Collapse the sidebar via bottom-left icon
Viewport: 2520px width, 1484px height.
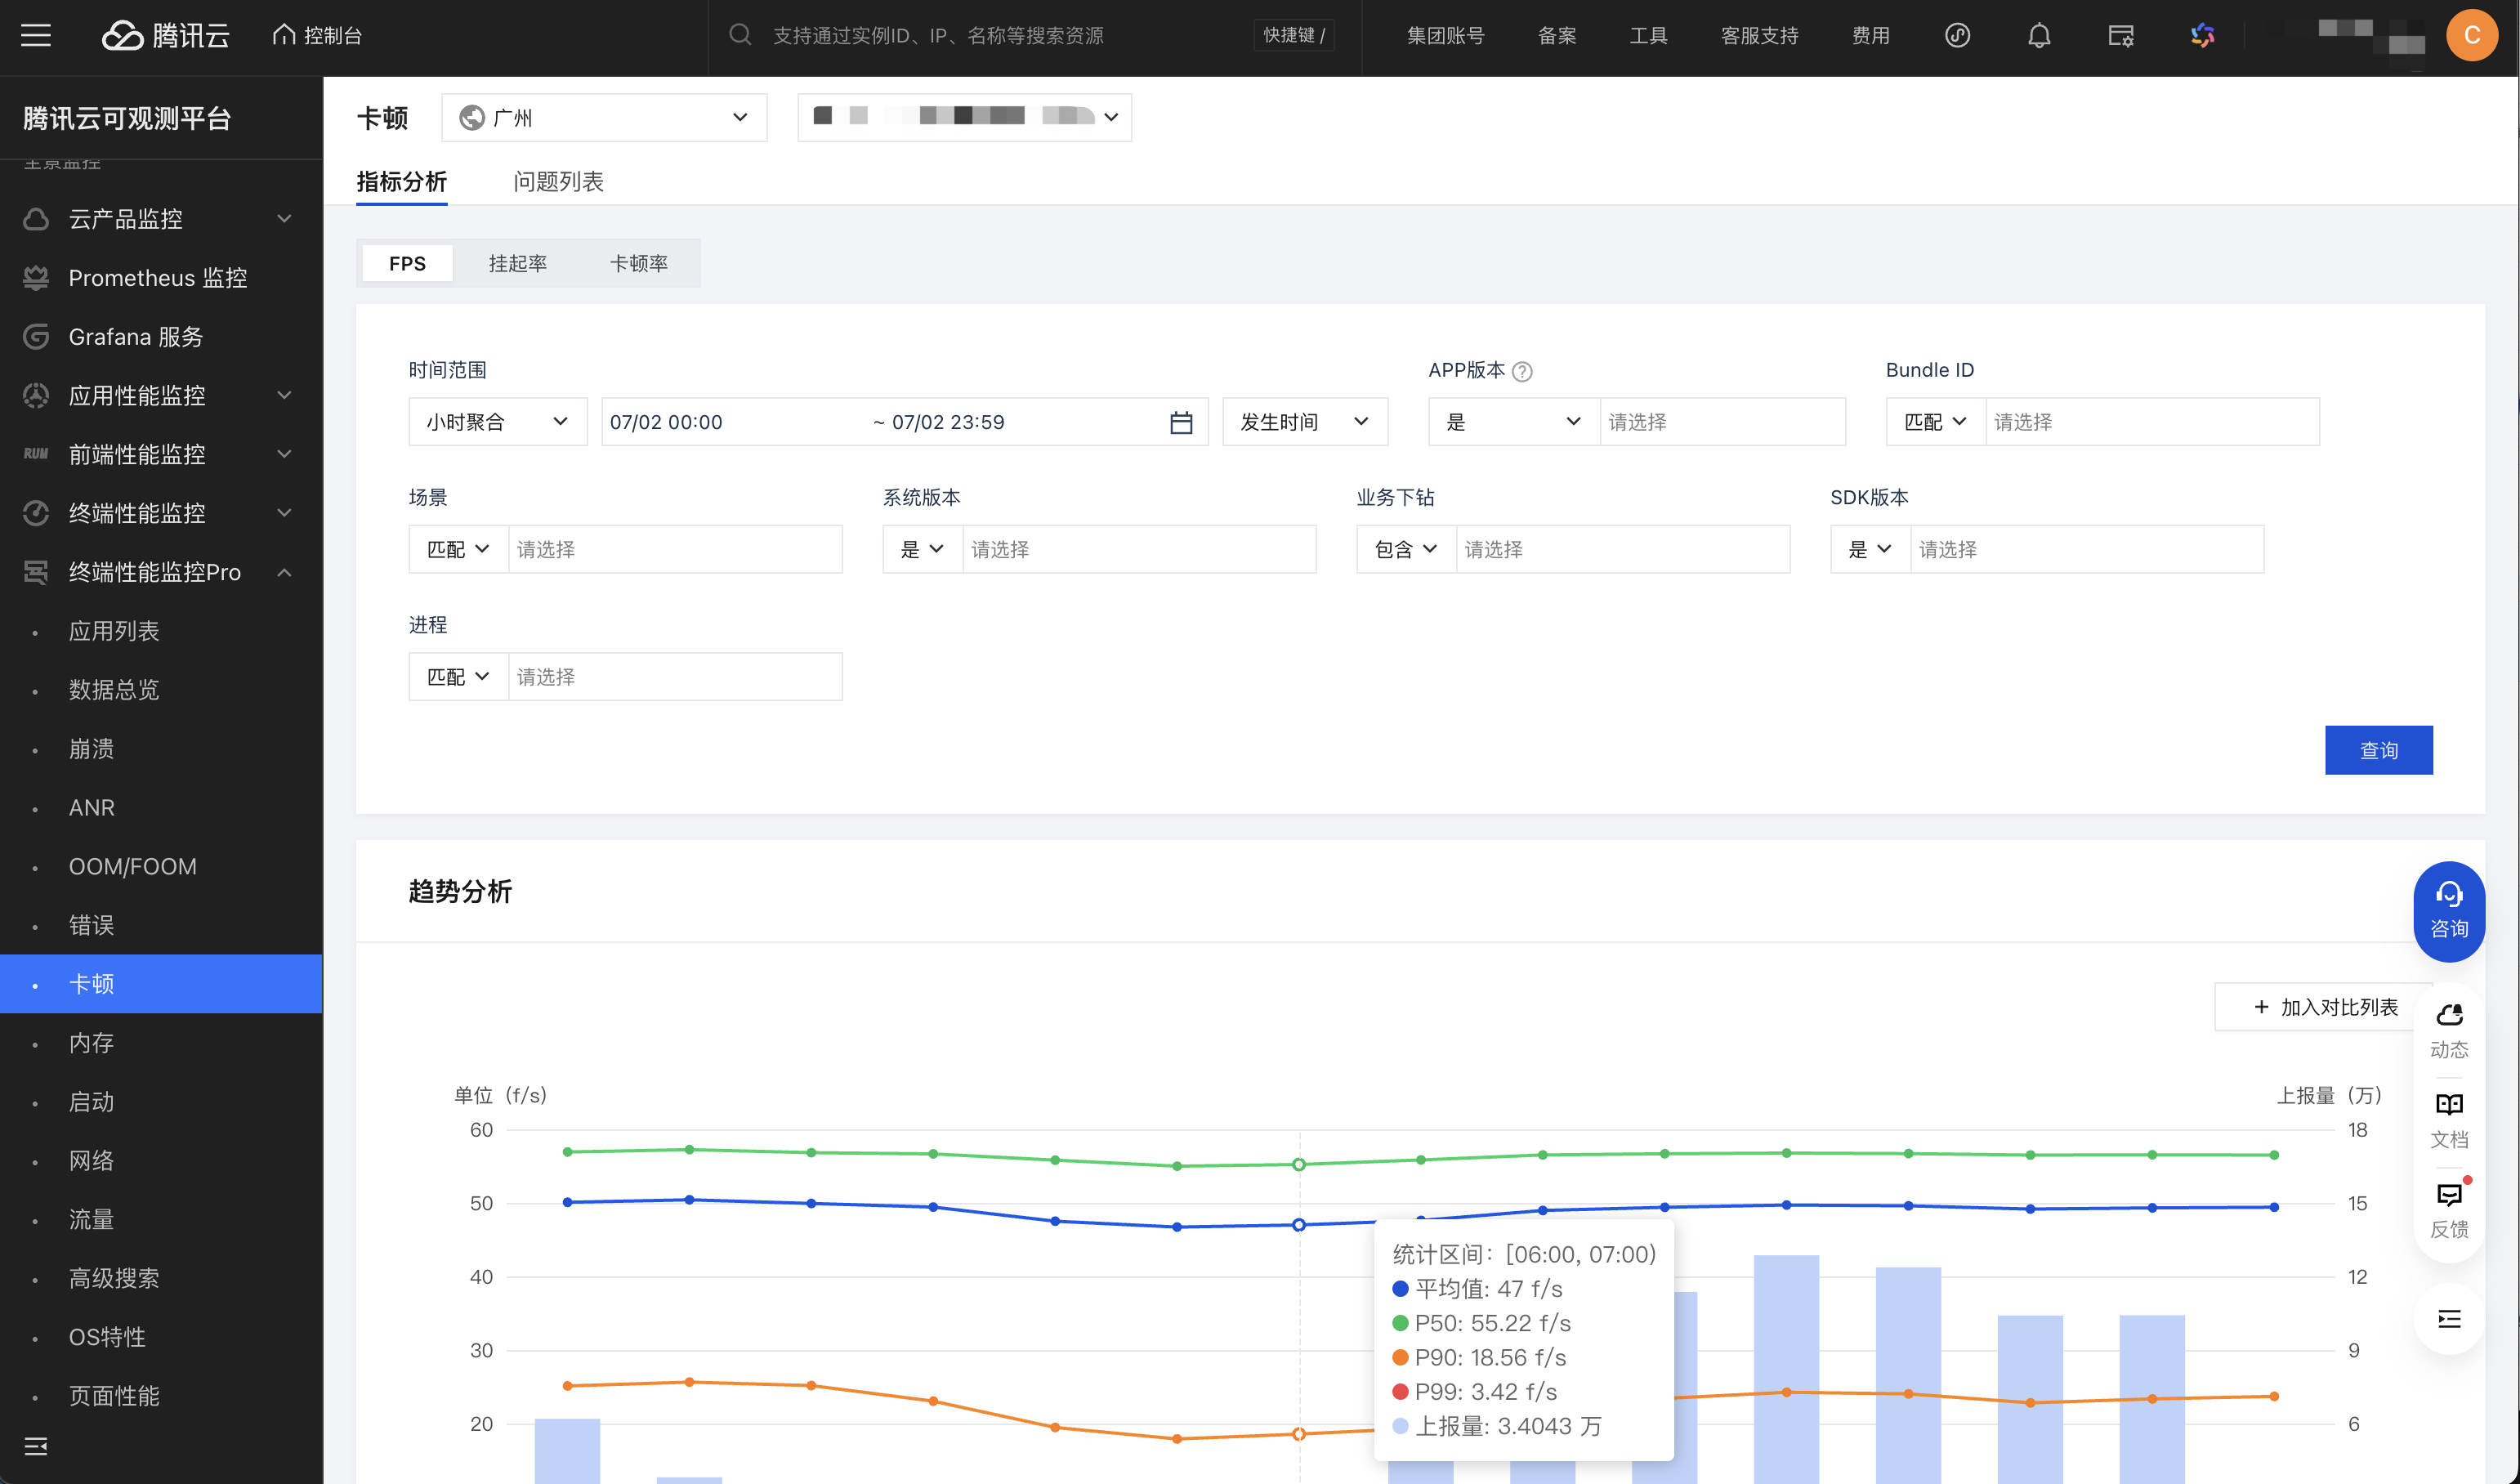click(x=36, y=1446)
